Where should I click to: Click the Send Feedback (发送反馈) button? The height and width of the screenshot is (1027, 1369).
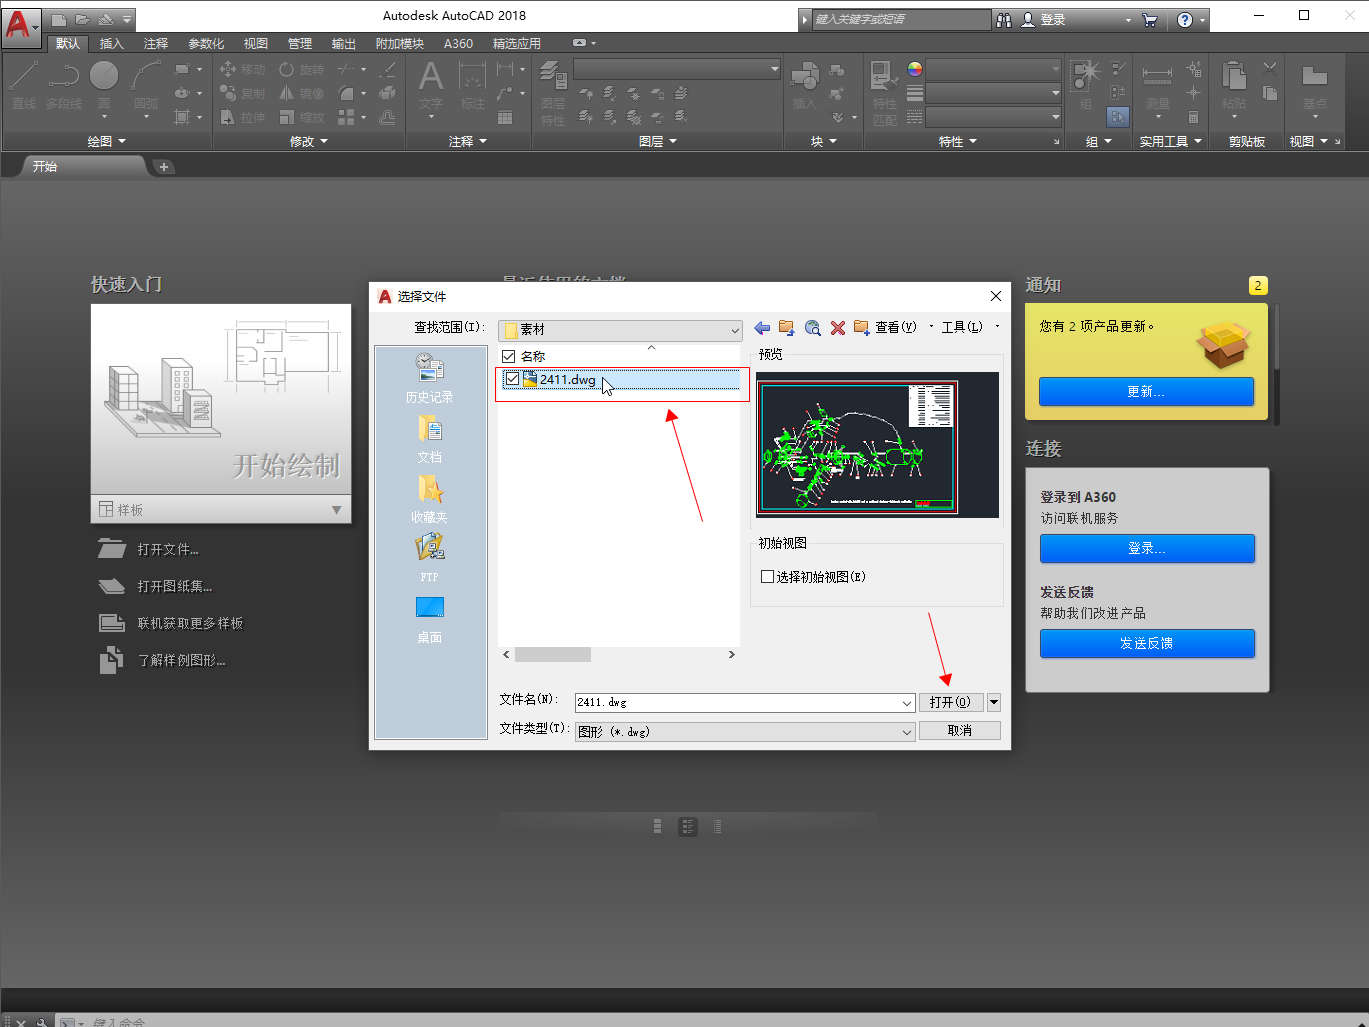(1147, 643)
